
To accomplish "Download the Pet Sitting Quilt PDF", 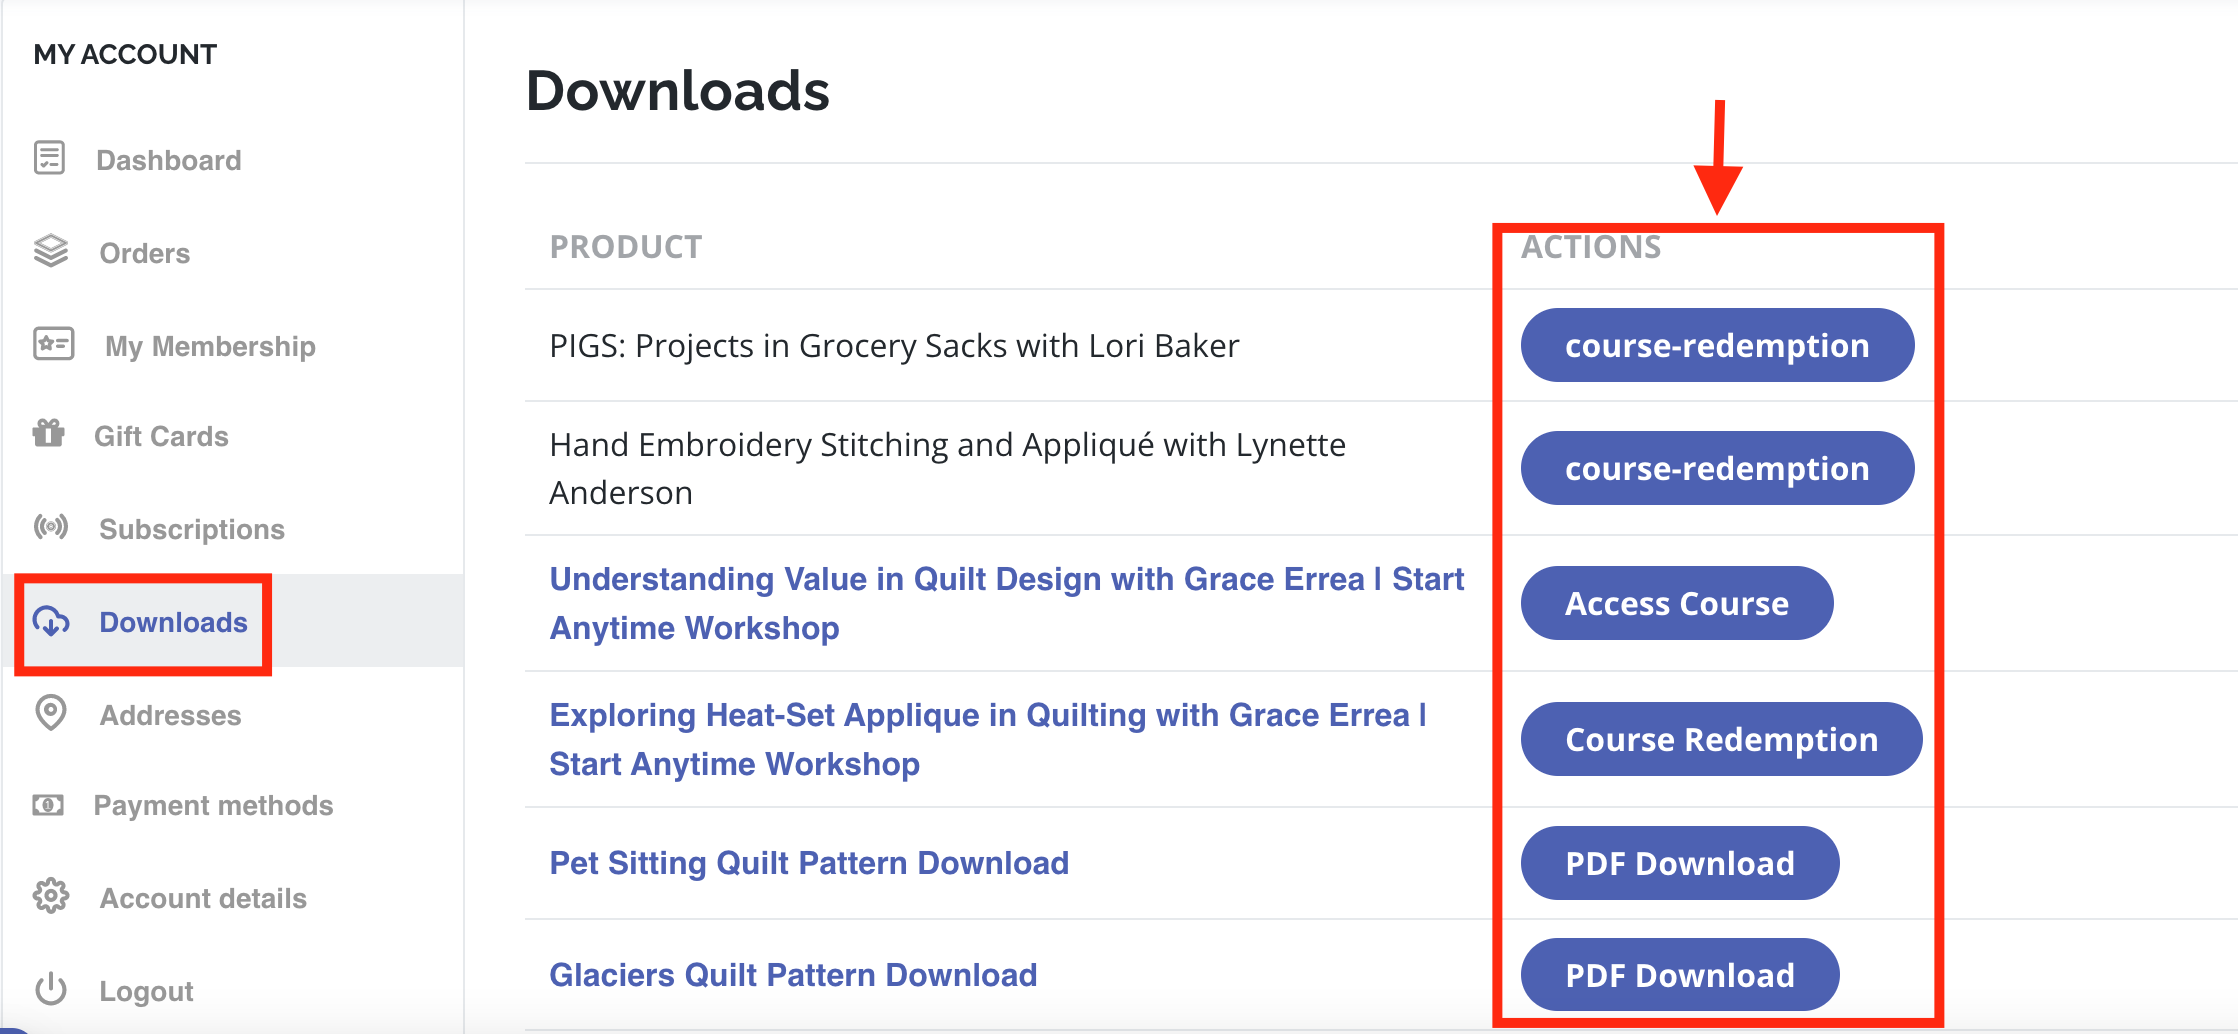I will point(1680,863).
